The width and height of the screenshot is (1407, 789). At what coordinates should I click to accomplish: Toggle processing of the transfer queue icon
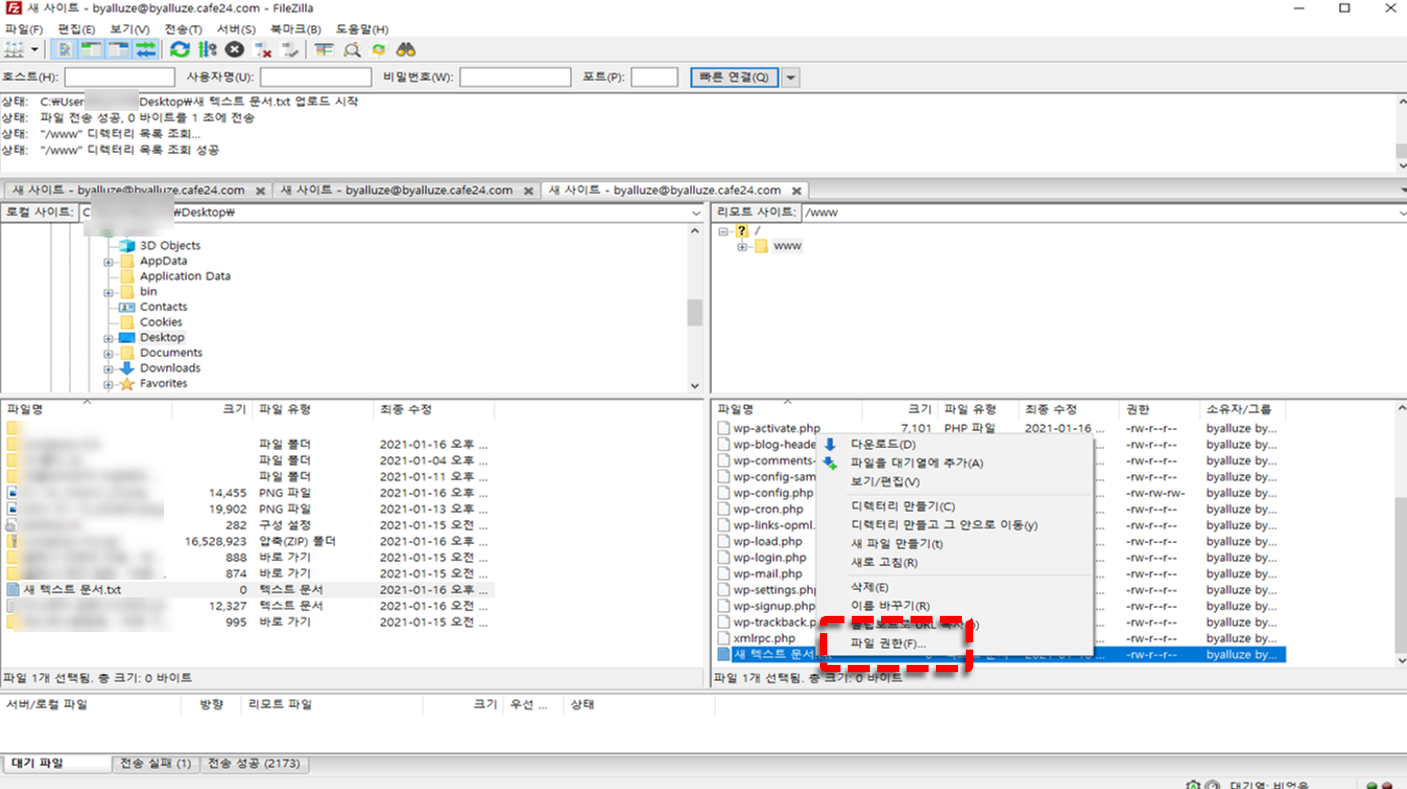point(207,49)
